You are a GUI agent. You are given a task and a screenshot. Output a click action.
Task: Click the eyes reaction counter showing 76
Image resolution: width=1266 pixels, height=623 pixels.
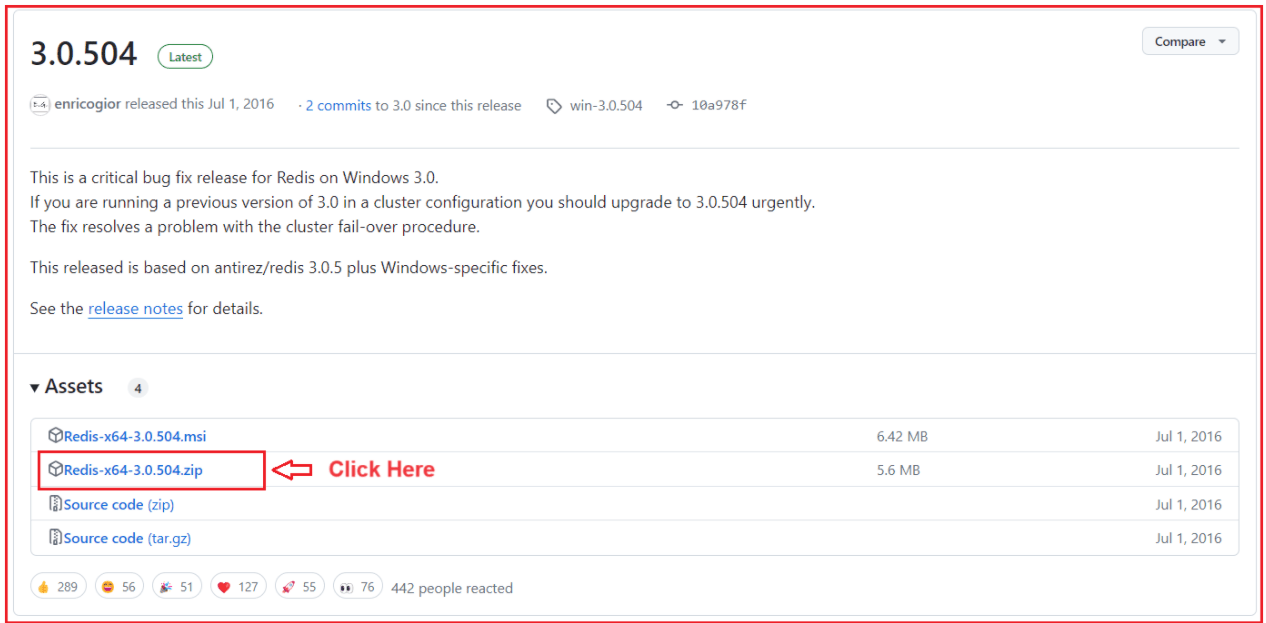tap(357, 586)
